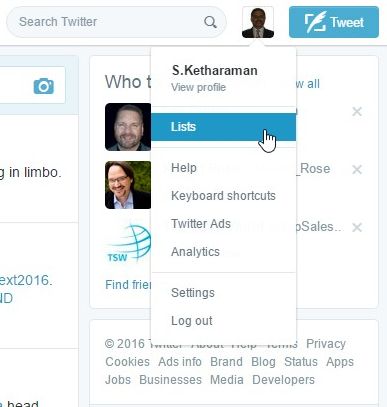Choose Log out option
This screenshot has height=407, width=387.
pos(192,321)
